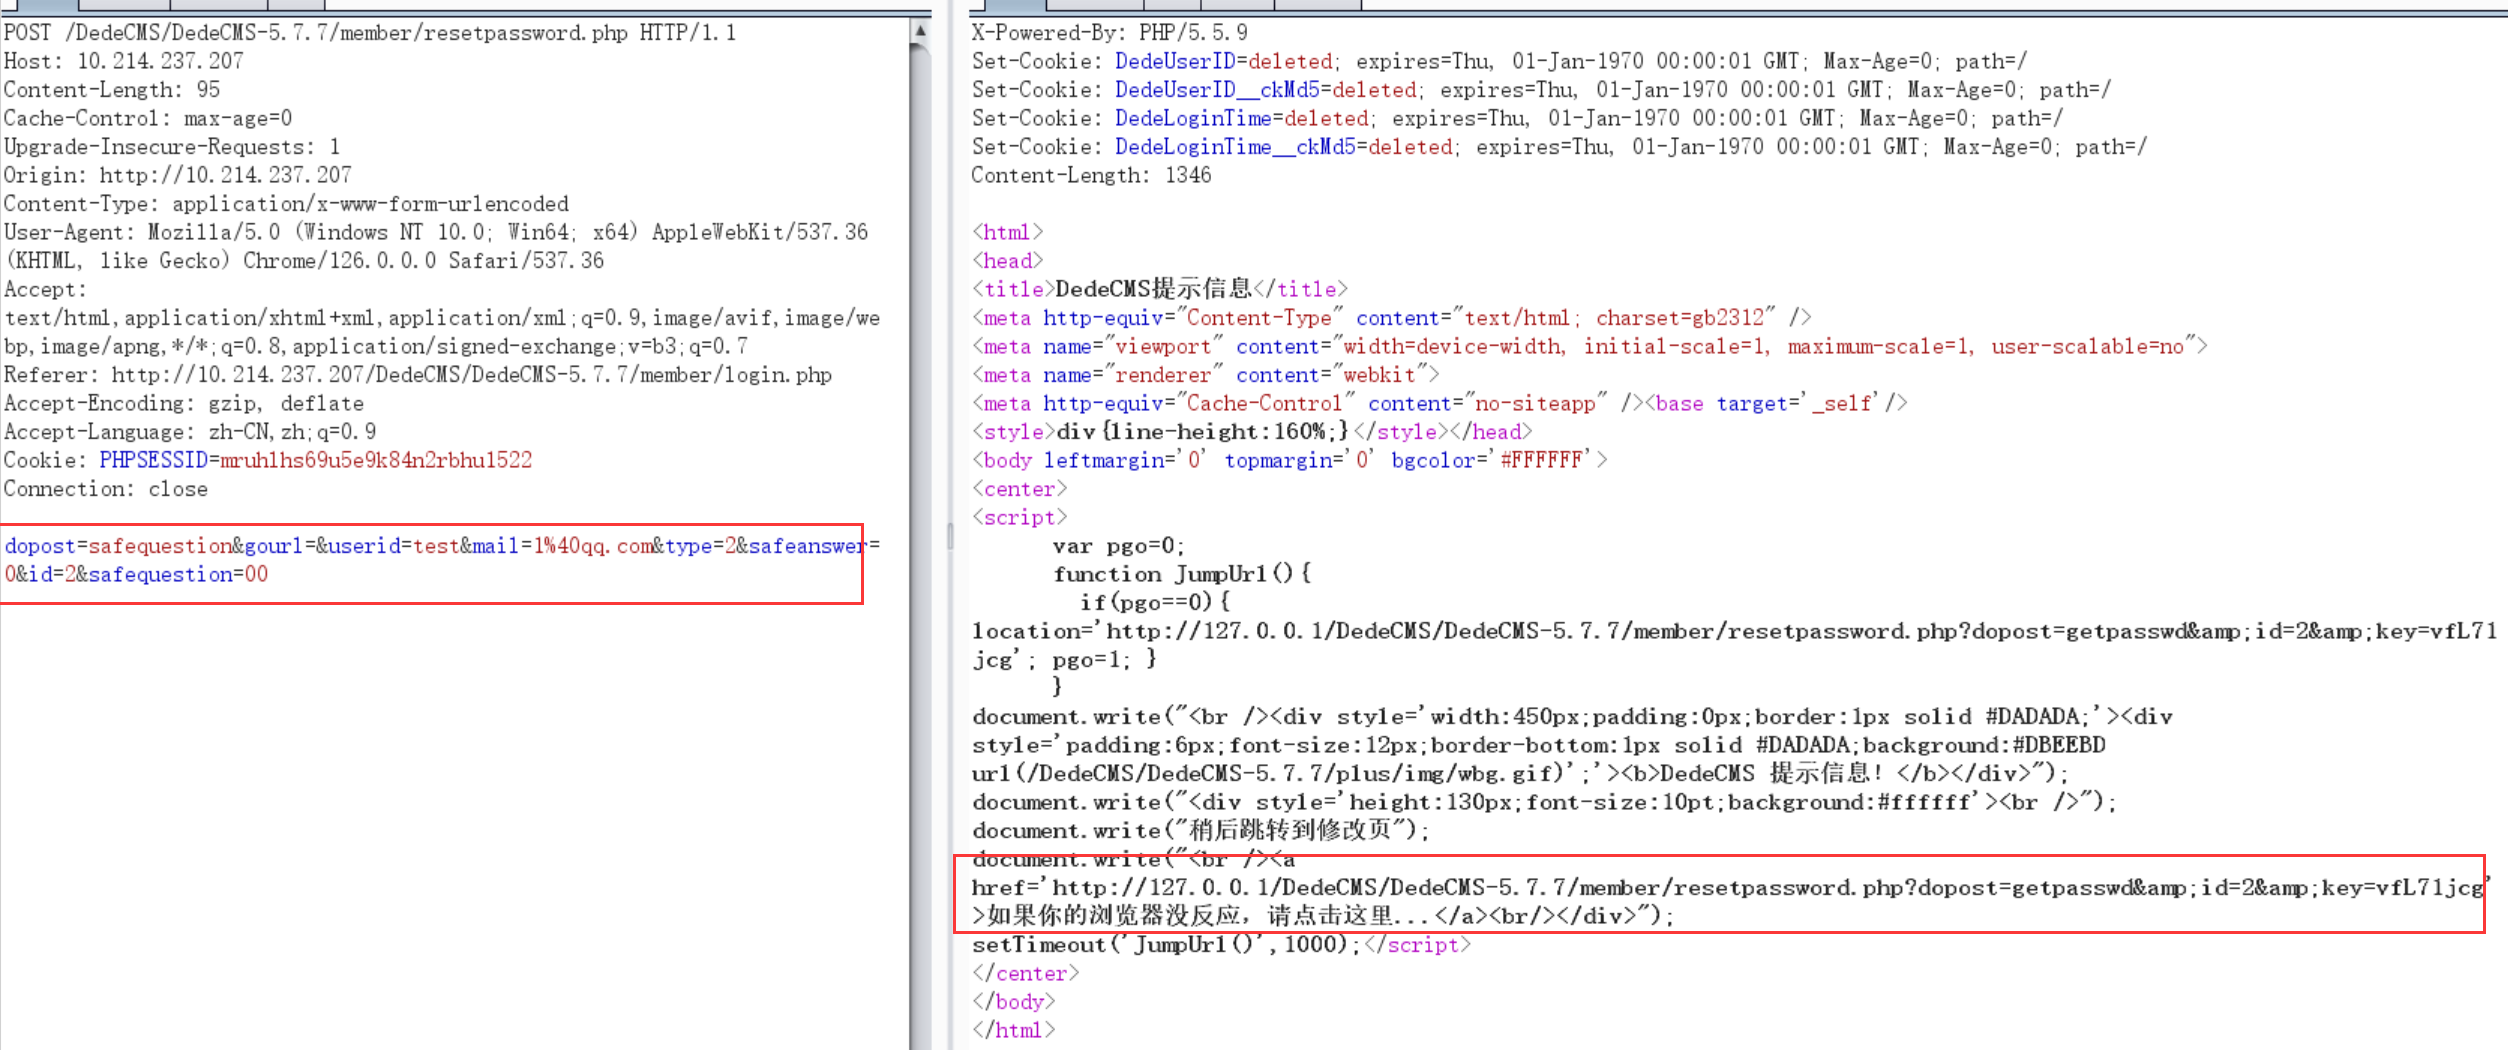Click the closing </center> tag
Screen dimensions: 2508x1050
[x=1026, y=973]
